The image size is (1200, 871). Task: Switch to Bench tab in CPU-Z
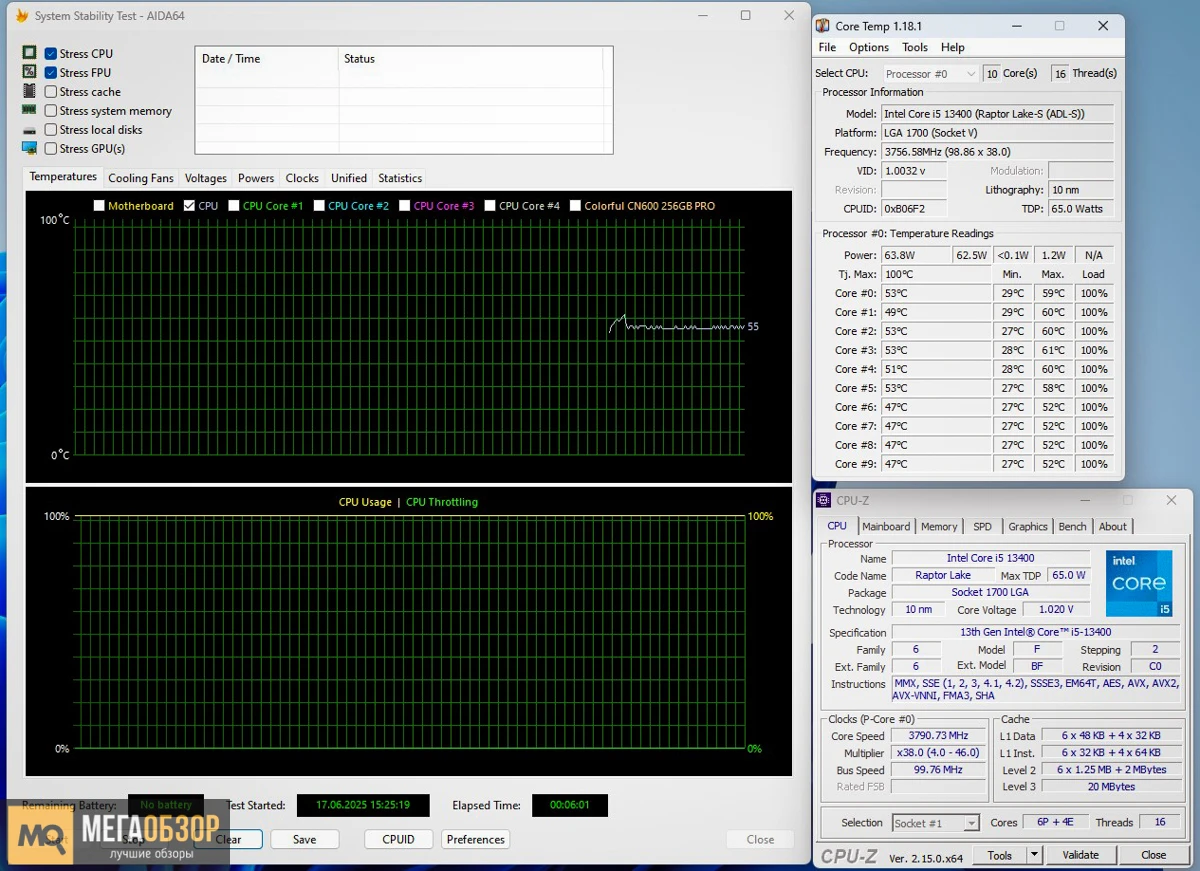coord(1073,526)
